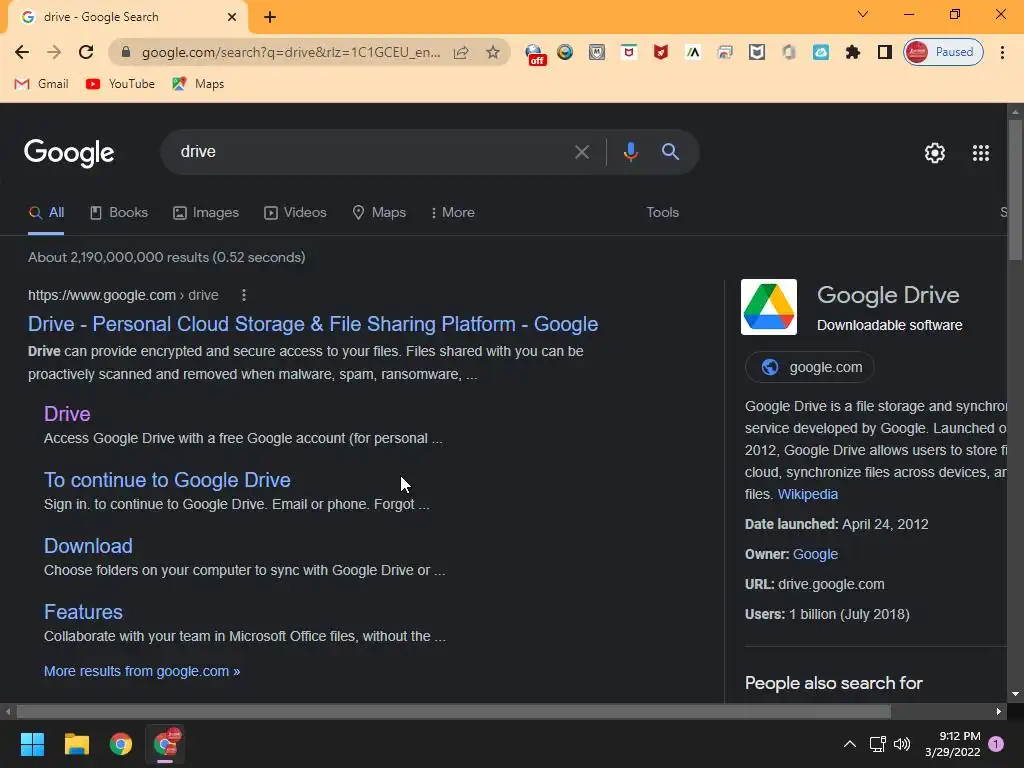Open the Maps bookmark

(x=198, y=84)
